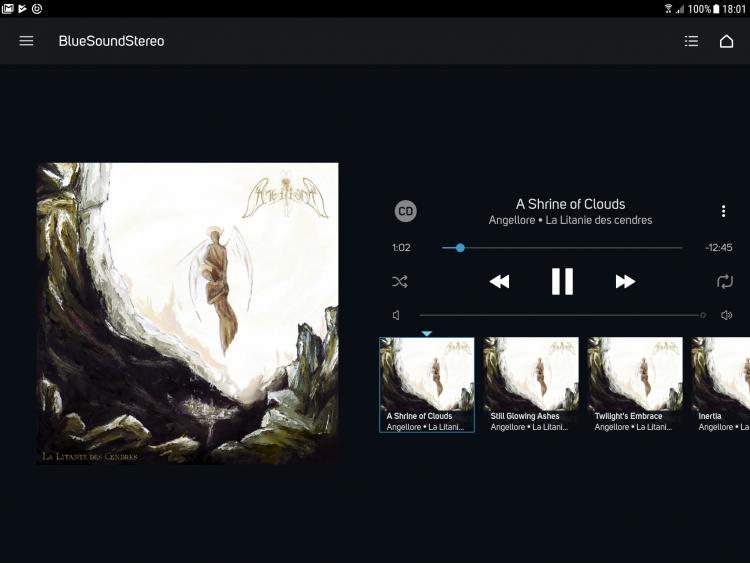Image resolution: width=750 pixels, height=563 pixels.
Task: Click the A Shrine of Clouds title
Action: tap(570, 204)
